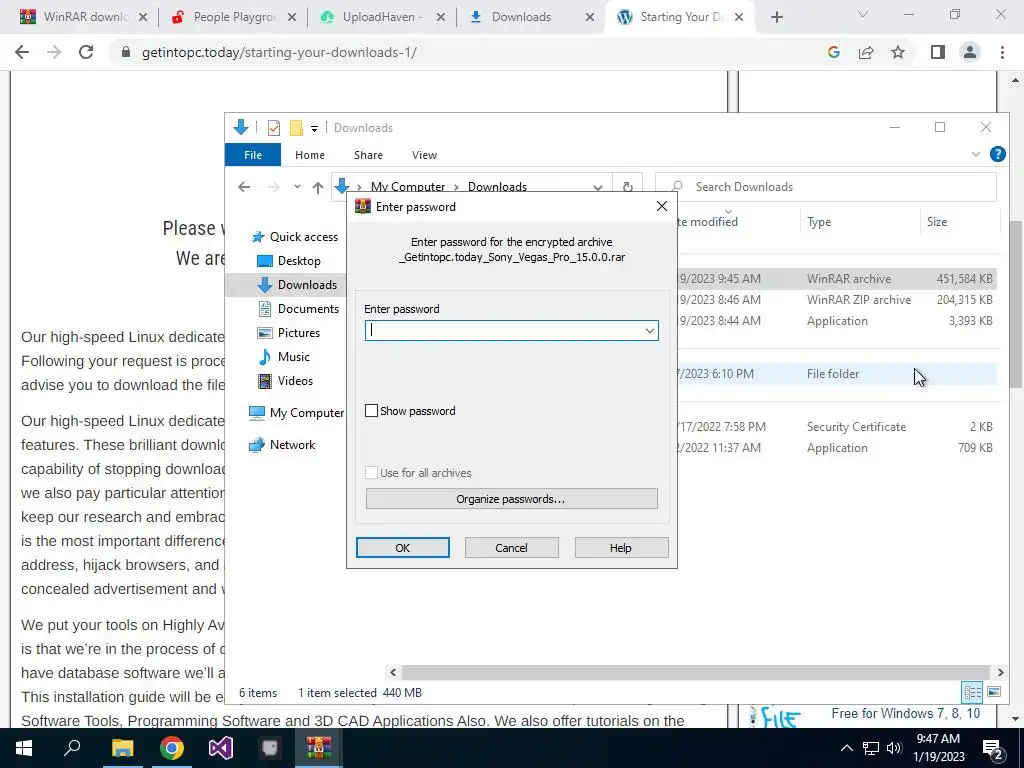Viewport: 1024px width, 768px height.
Task: Open the Share ribbon tab
Action: tap(368, 155)
